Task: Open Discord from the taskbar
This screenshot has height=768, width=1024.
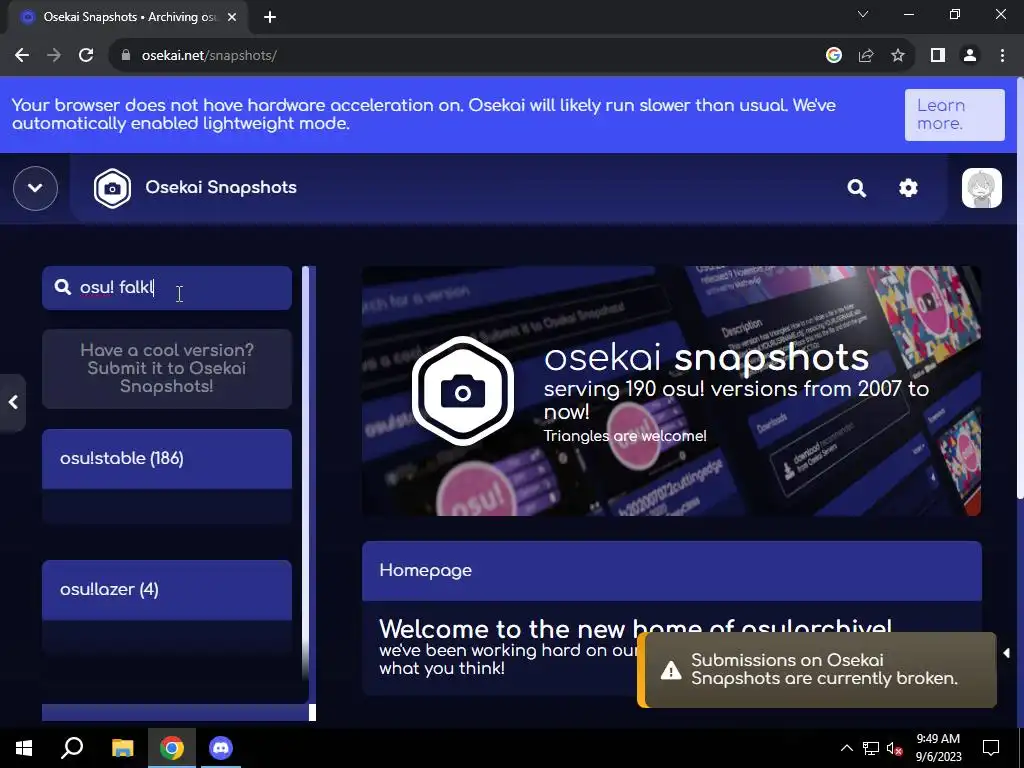Action: (x=221, y=748)
